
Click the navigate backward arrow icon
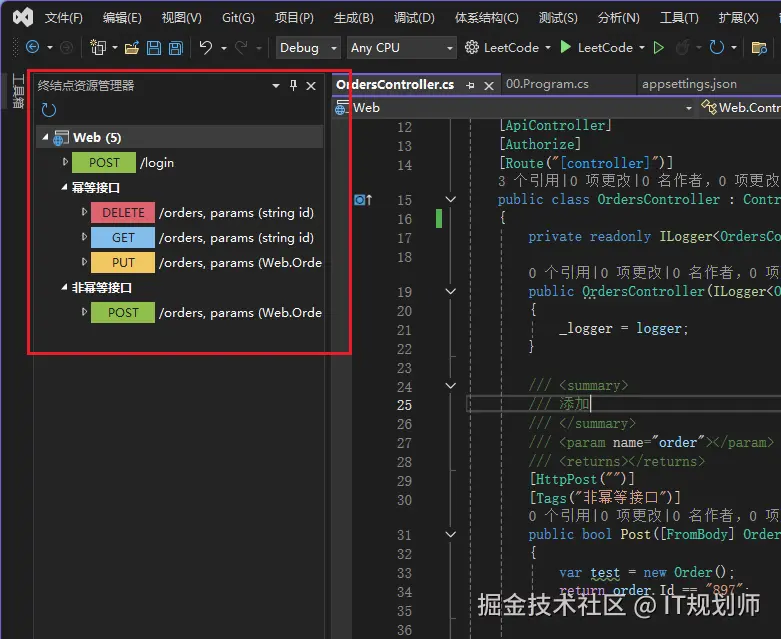coord(32,47)
